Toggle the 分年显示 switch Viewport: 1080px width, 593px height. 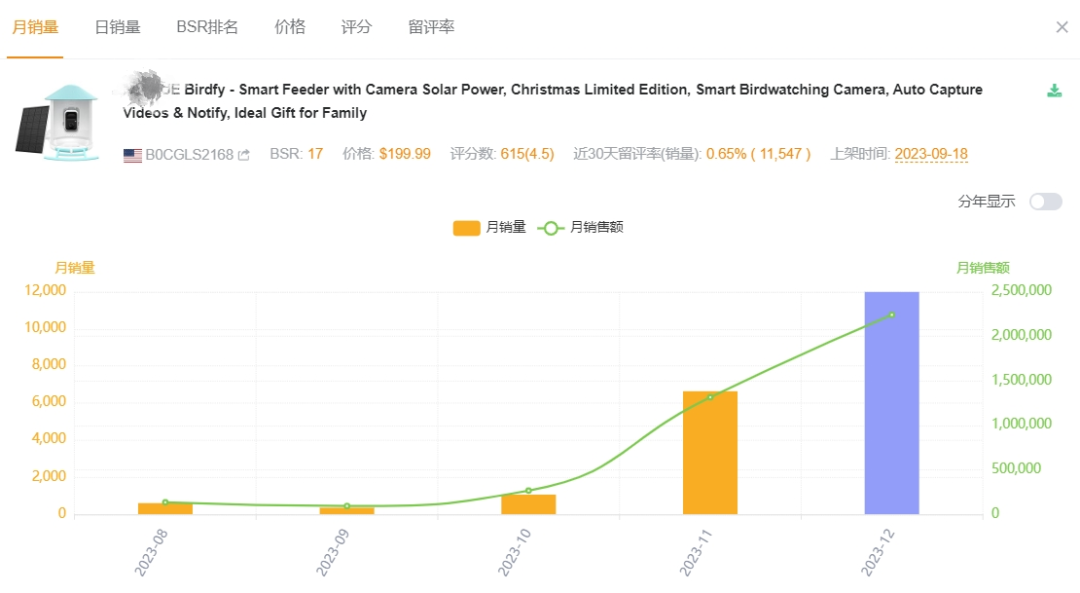1045,201
